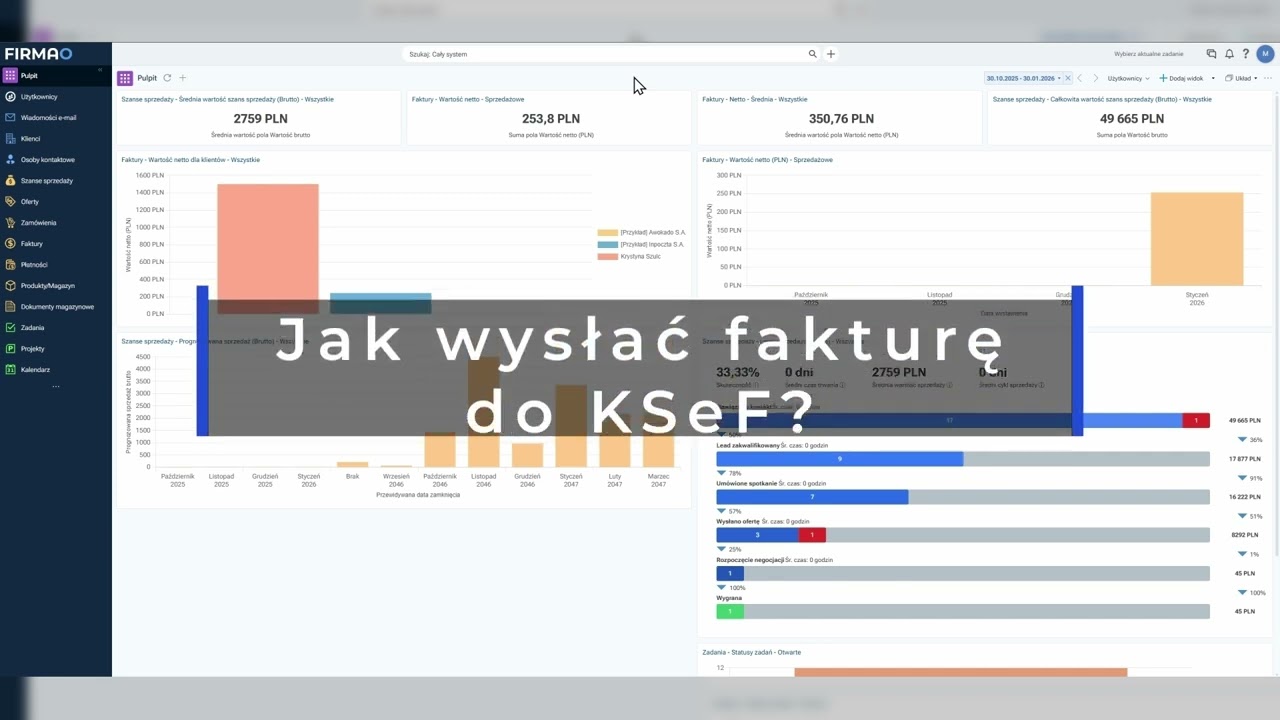The height and width of the screenshot is (720, 1280).
Task: Open the Kalendarz sidebar icon
Action: pyautogui.click(x=10, y=370)
